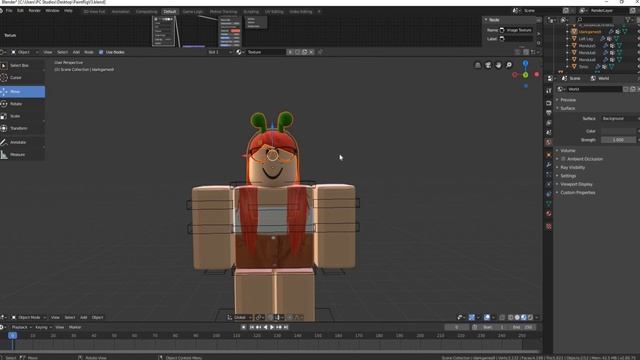The image size is (640, 360).
Task: Collapse the Surface panel
Action: tap(567, 108)
